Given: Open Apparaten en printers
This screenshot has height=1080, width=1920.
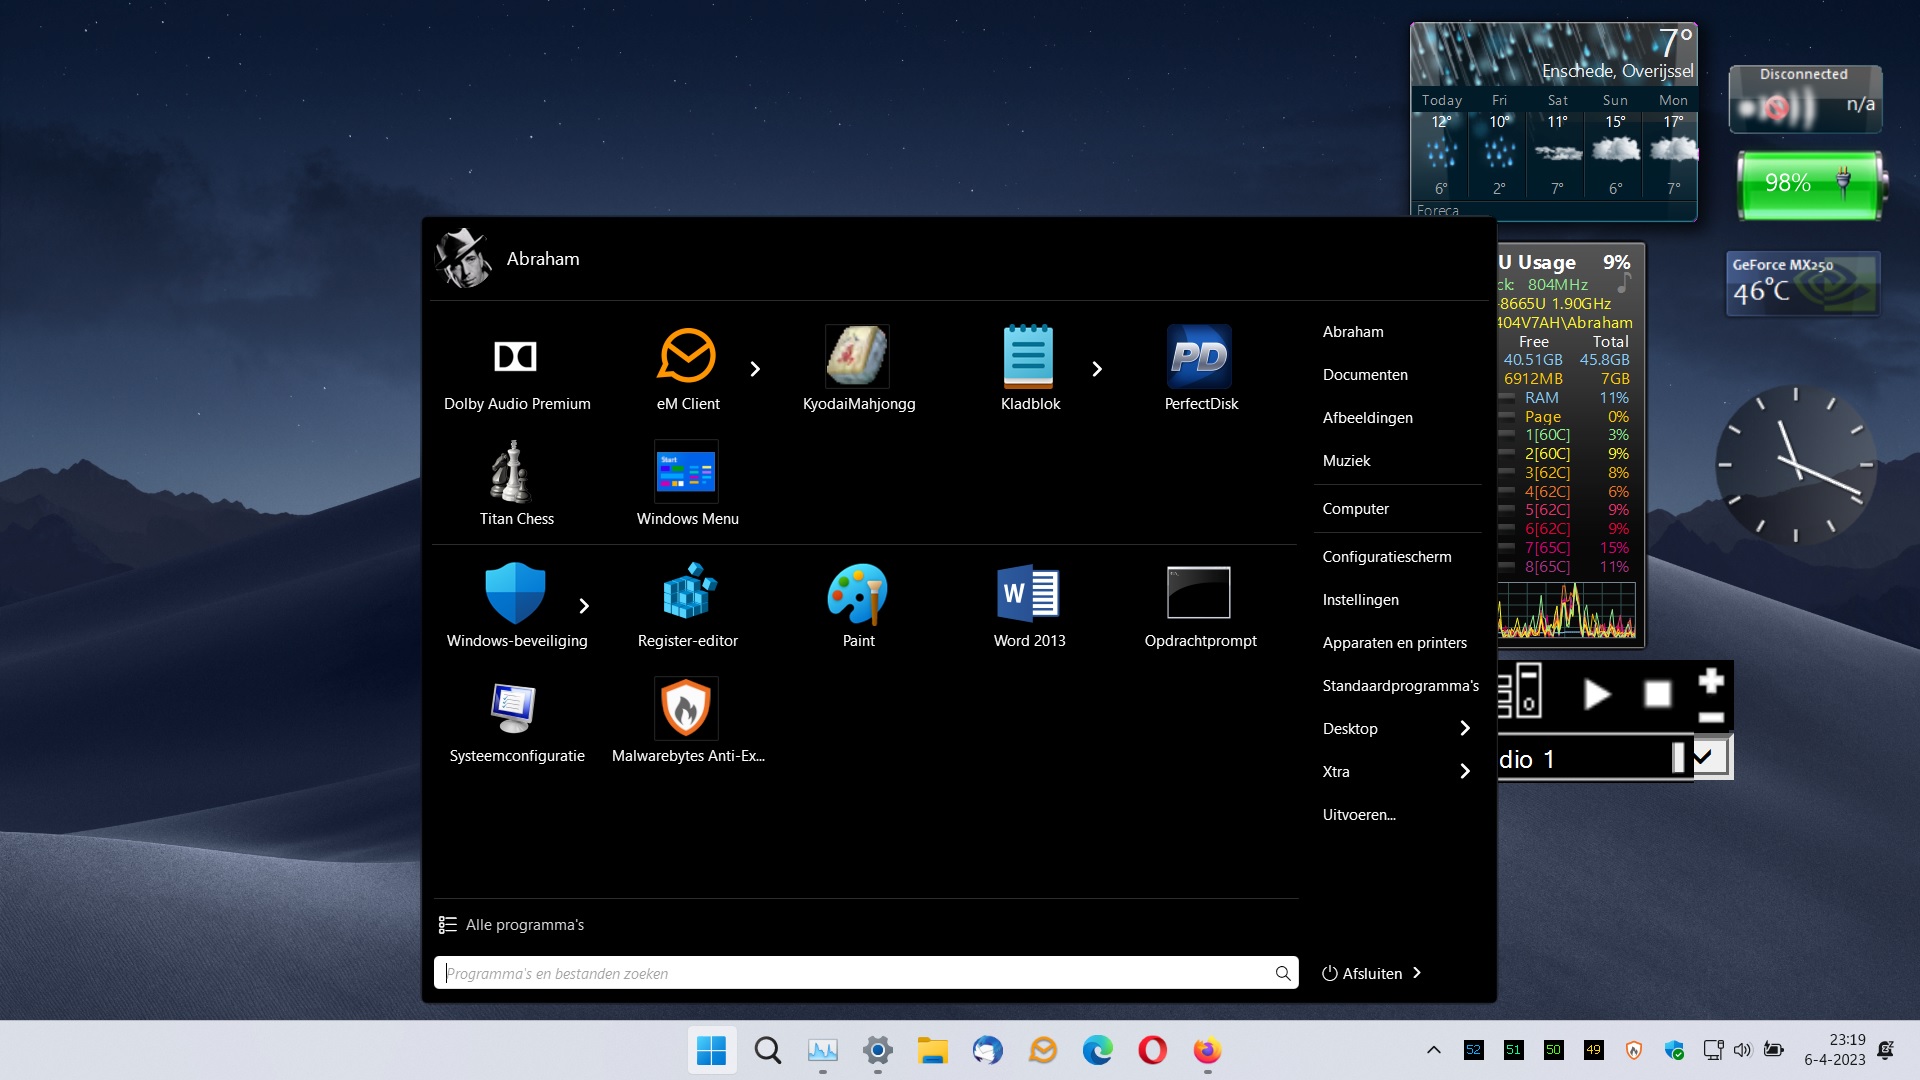Looking at the screenshot, I should [x=1394, y=642].
